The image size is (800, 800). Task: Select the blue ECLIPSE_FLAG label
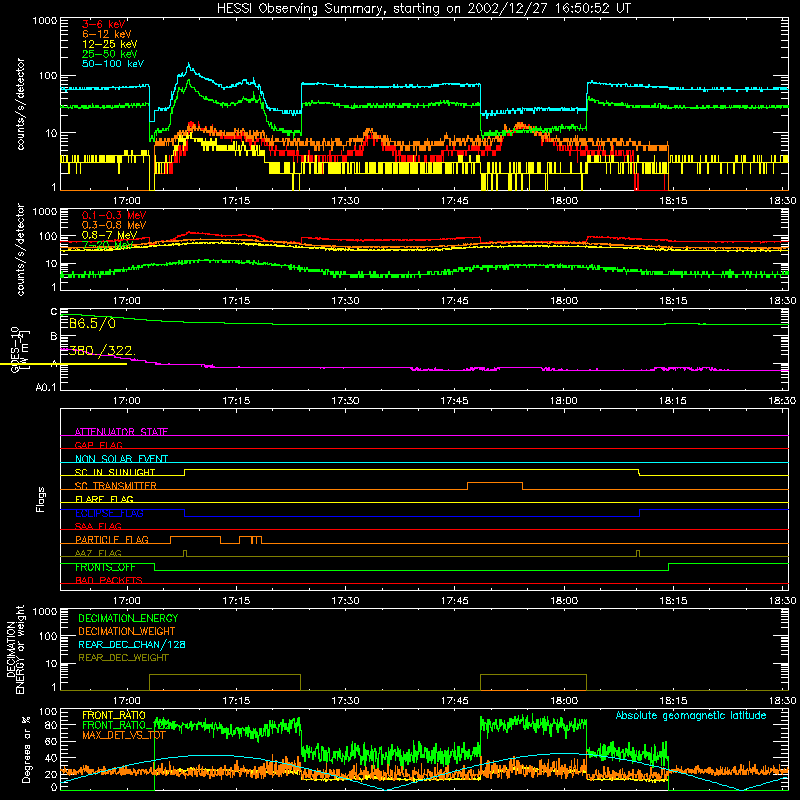(x=109, y=513)
